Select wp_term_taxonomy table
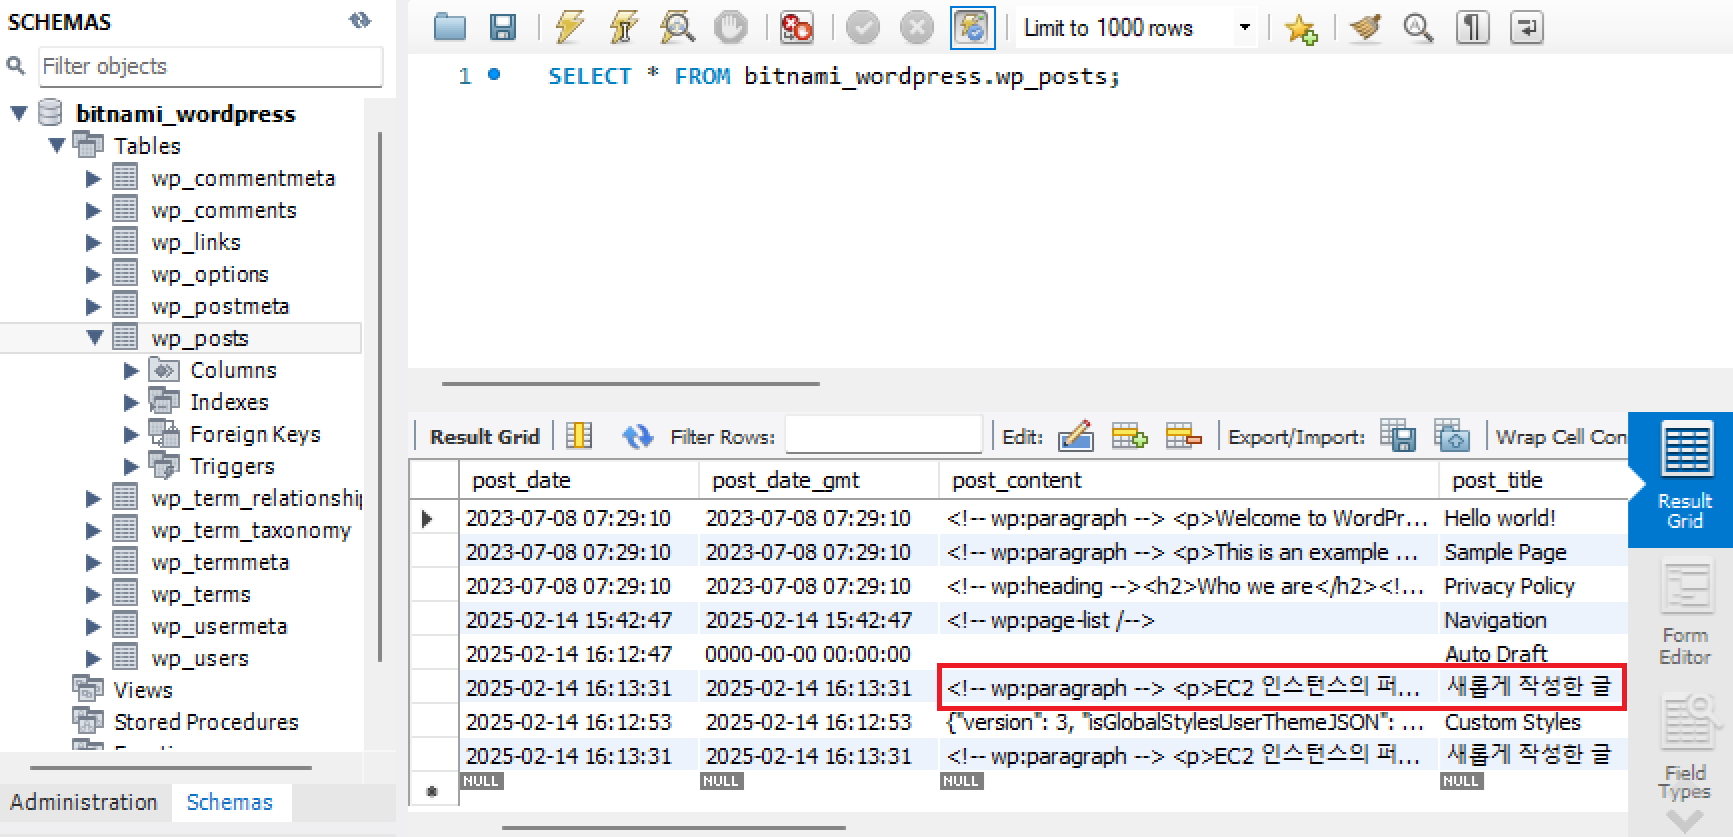 pyautogui.click(x=251, y=530)
